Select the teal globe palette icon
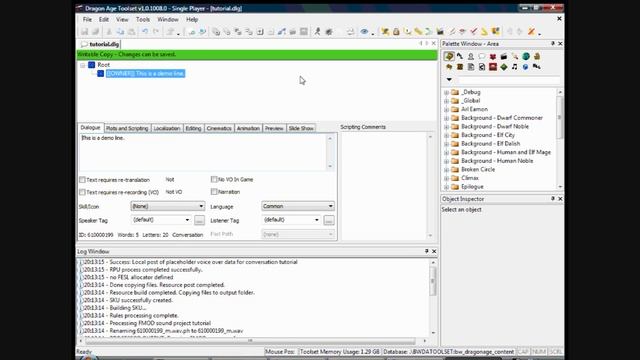The image size is (640, 360). (526, 56)
